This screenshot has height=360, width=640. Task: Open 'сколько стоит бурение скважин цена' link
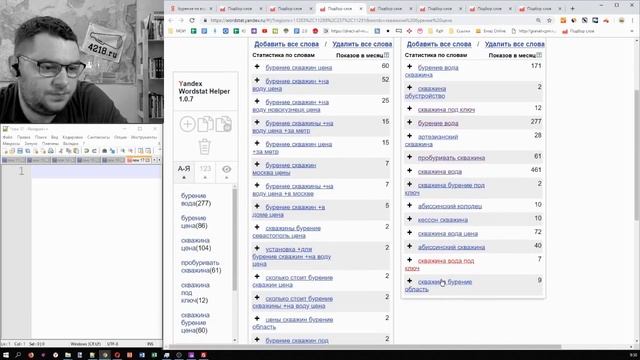[x=293, y=281]
